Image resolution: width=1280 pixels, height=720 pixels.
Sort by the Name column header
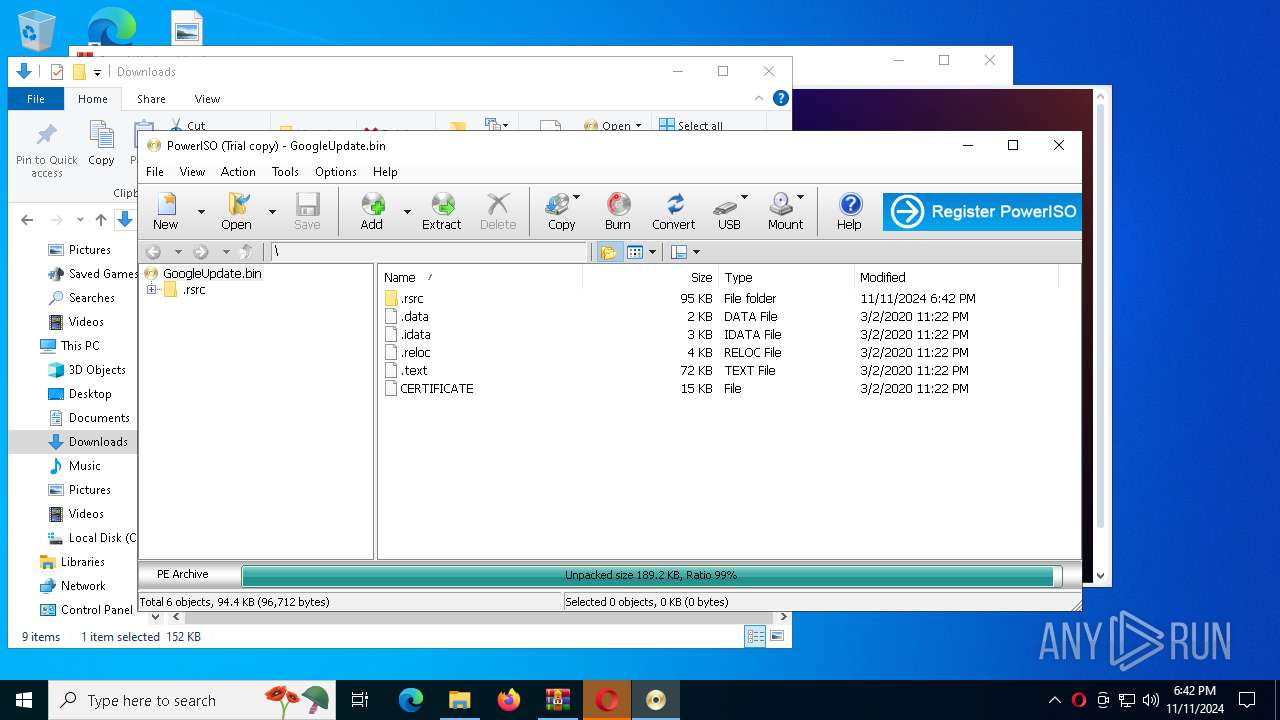click(x=480, y=278)
